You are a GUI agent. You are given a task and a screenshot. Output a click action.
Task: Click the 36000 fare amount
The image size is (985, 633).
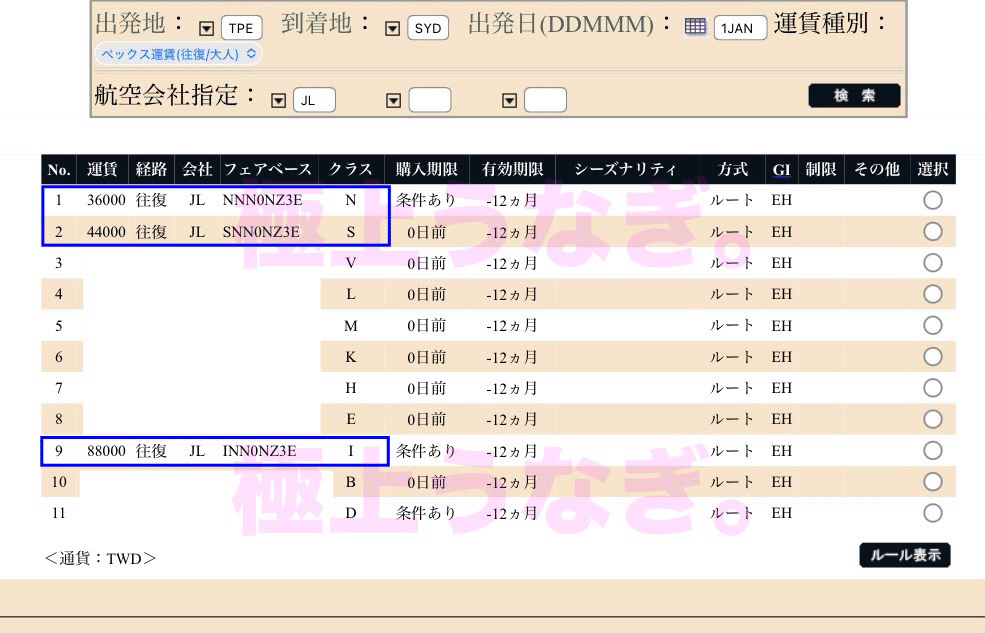point(106,200)
